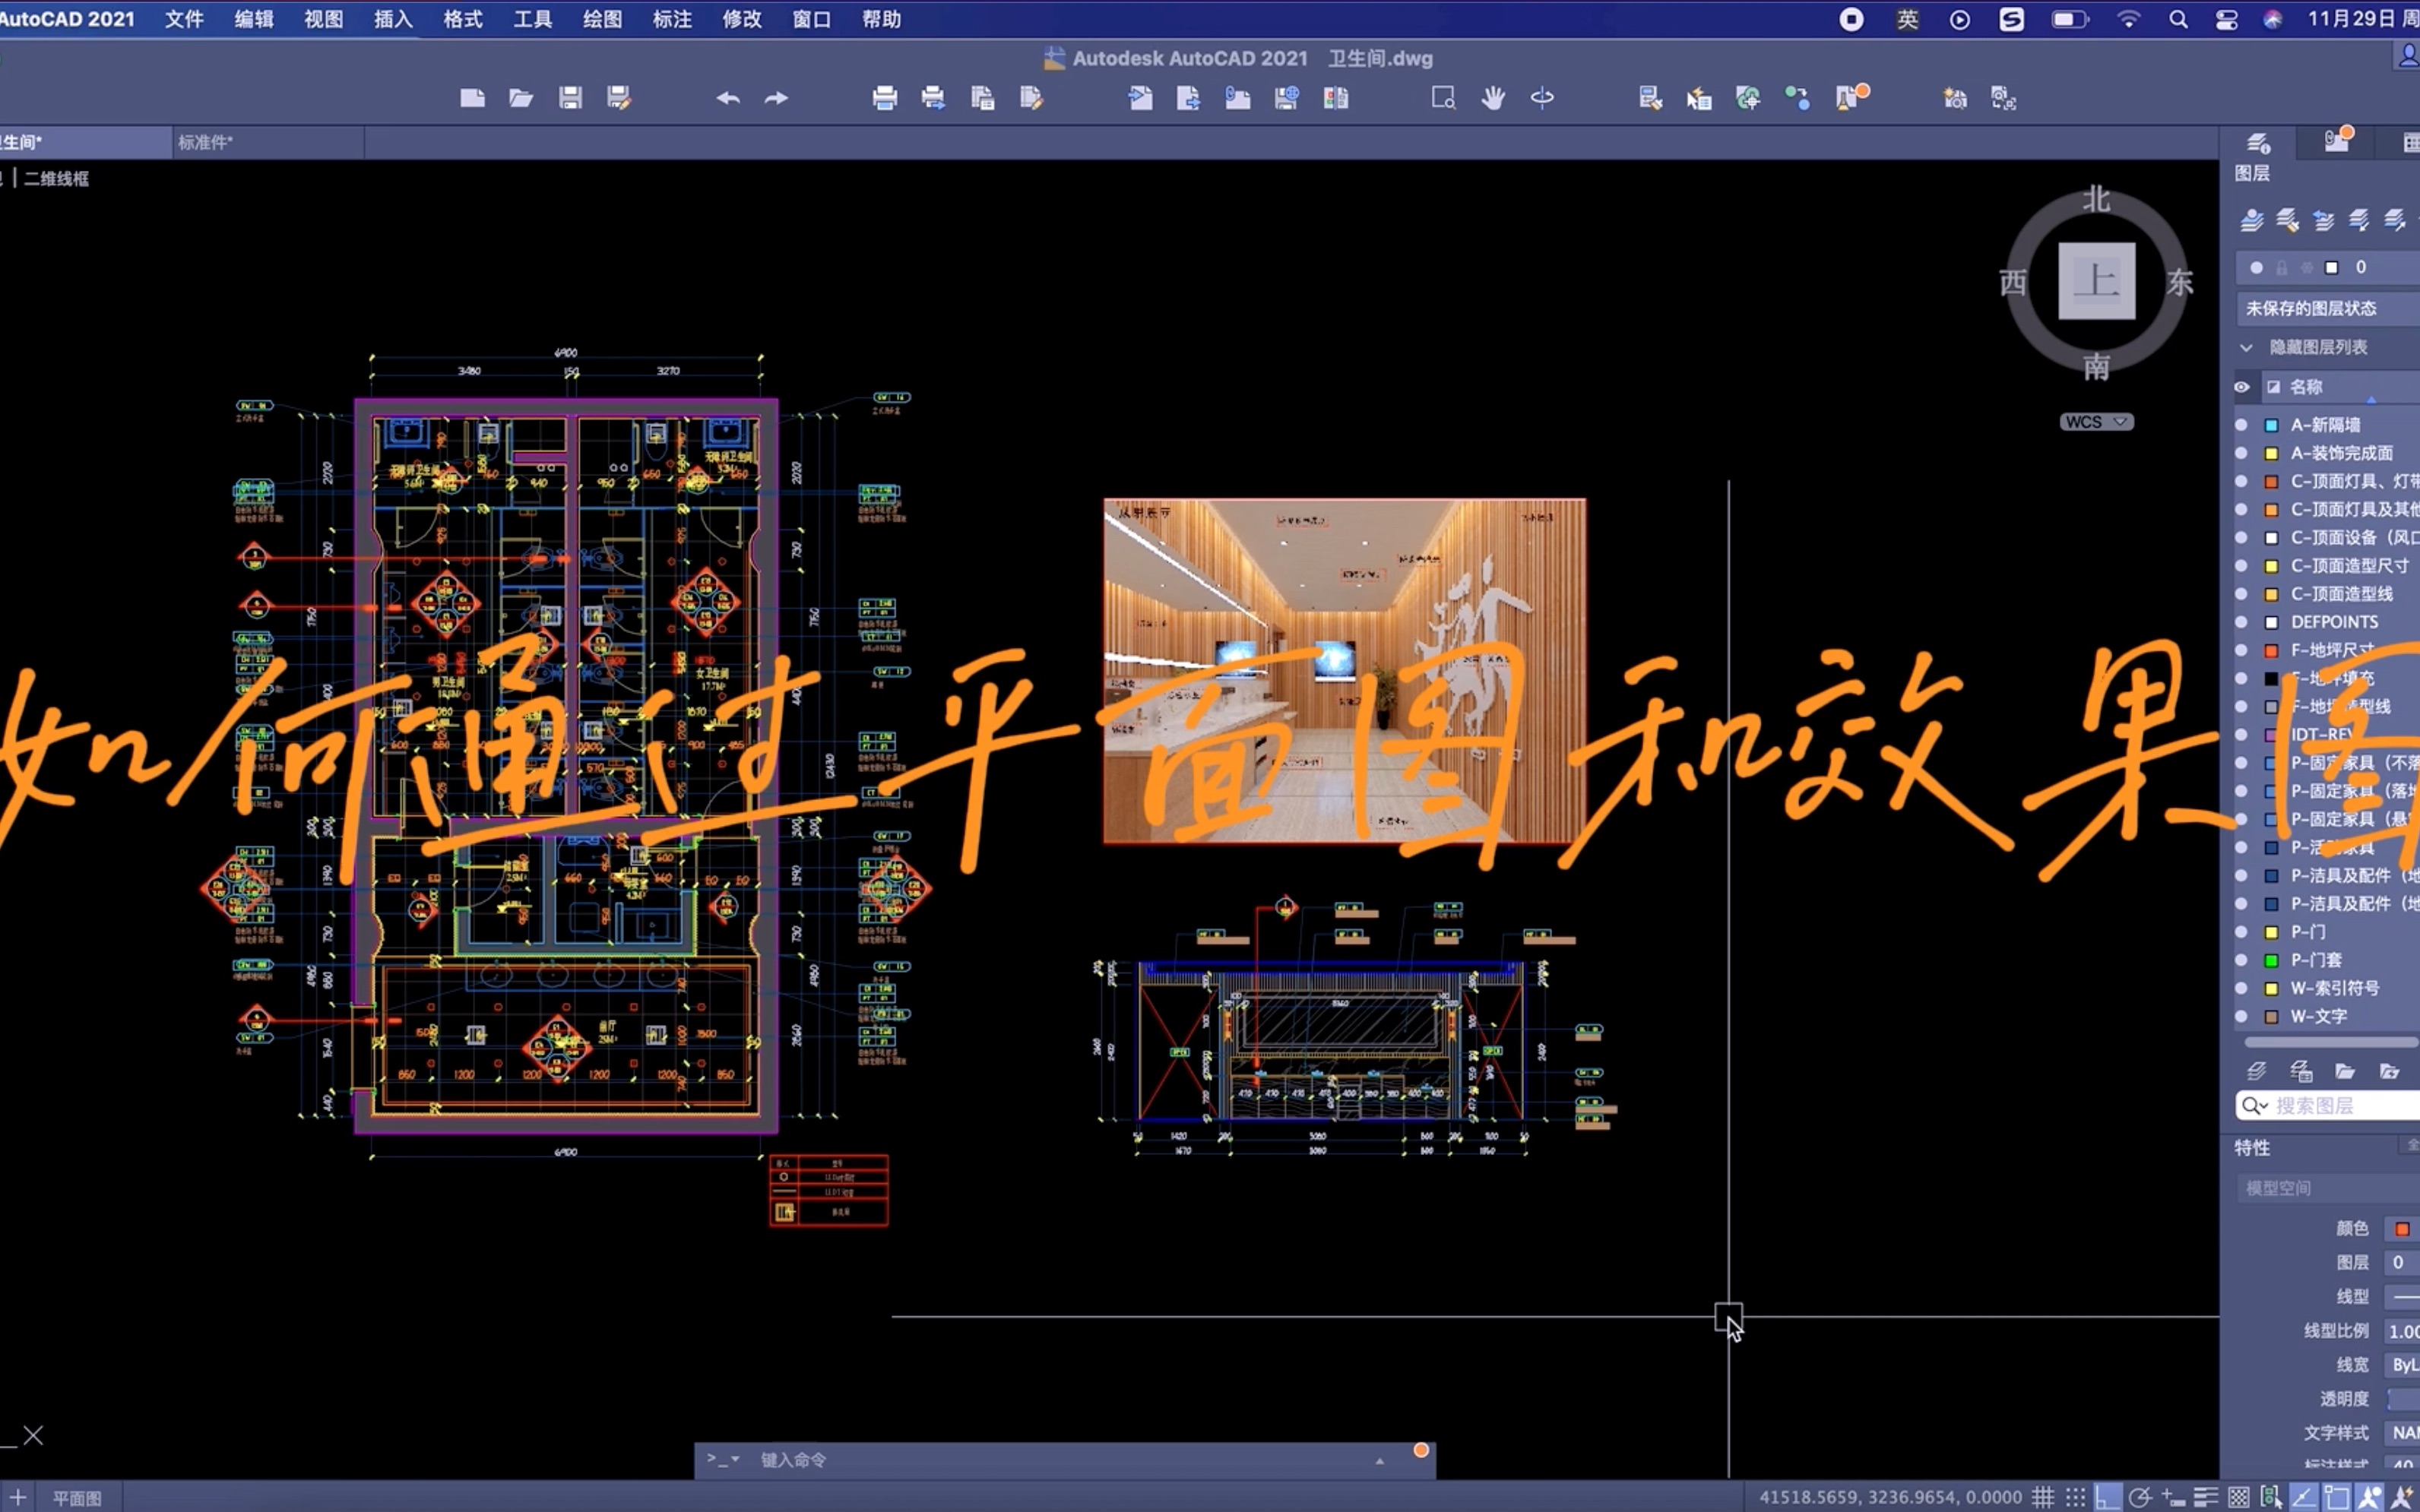
Task: Click the Print icon in toolbar
Action: pyautogui.click(x=885, y=98)
